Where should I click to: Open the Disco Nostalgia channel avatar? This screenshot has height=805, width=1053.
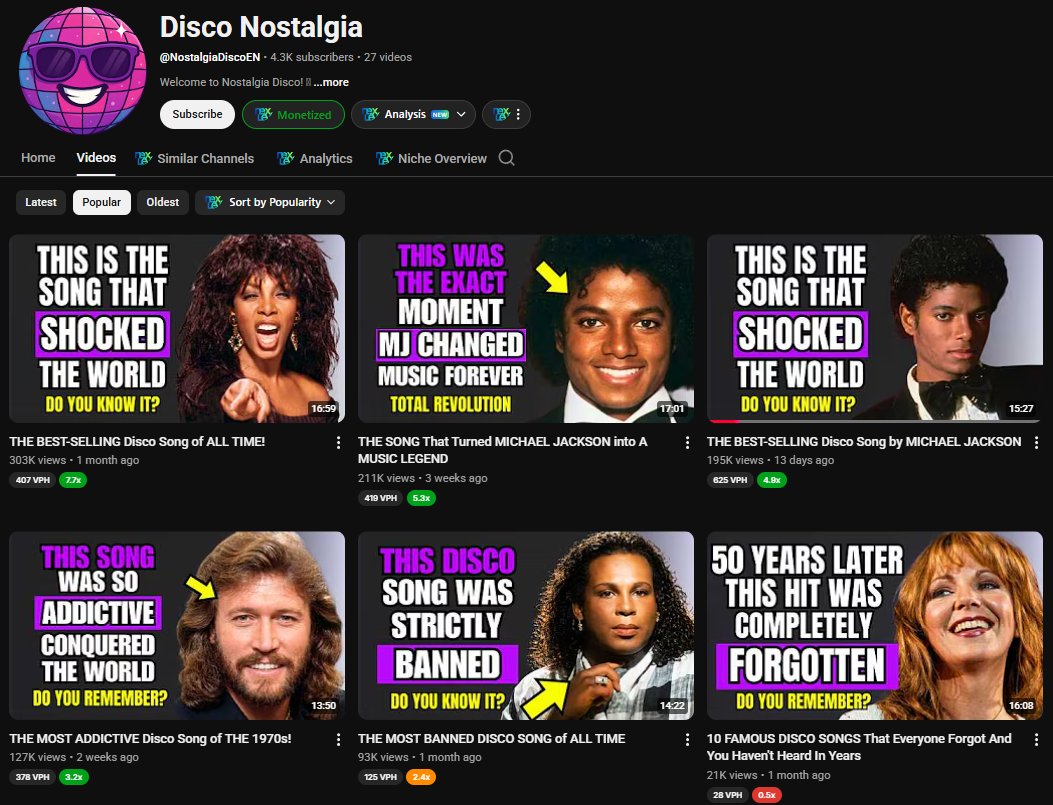pos(83,70)
